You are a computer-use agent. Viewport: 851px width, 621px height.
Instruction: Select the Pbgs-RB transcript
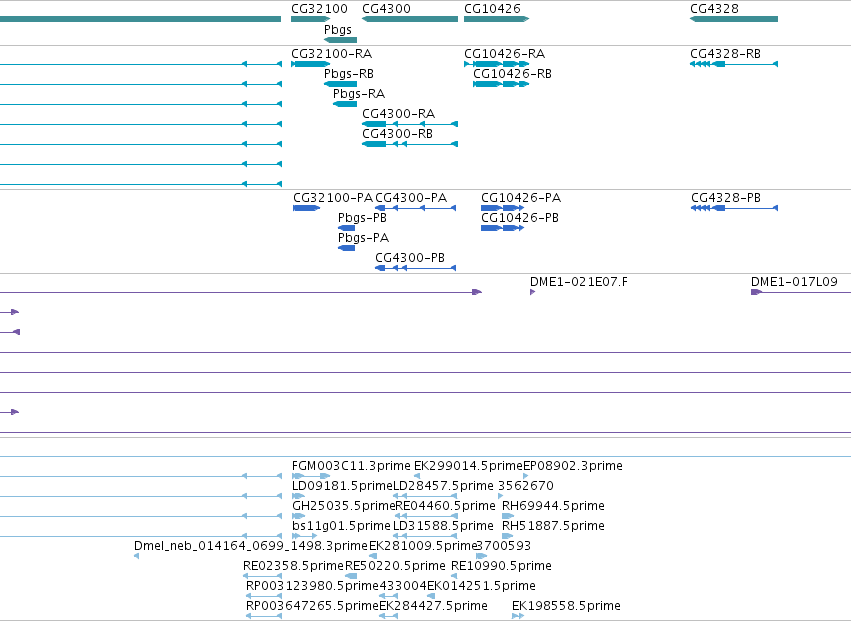point(340,84)
